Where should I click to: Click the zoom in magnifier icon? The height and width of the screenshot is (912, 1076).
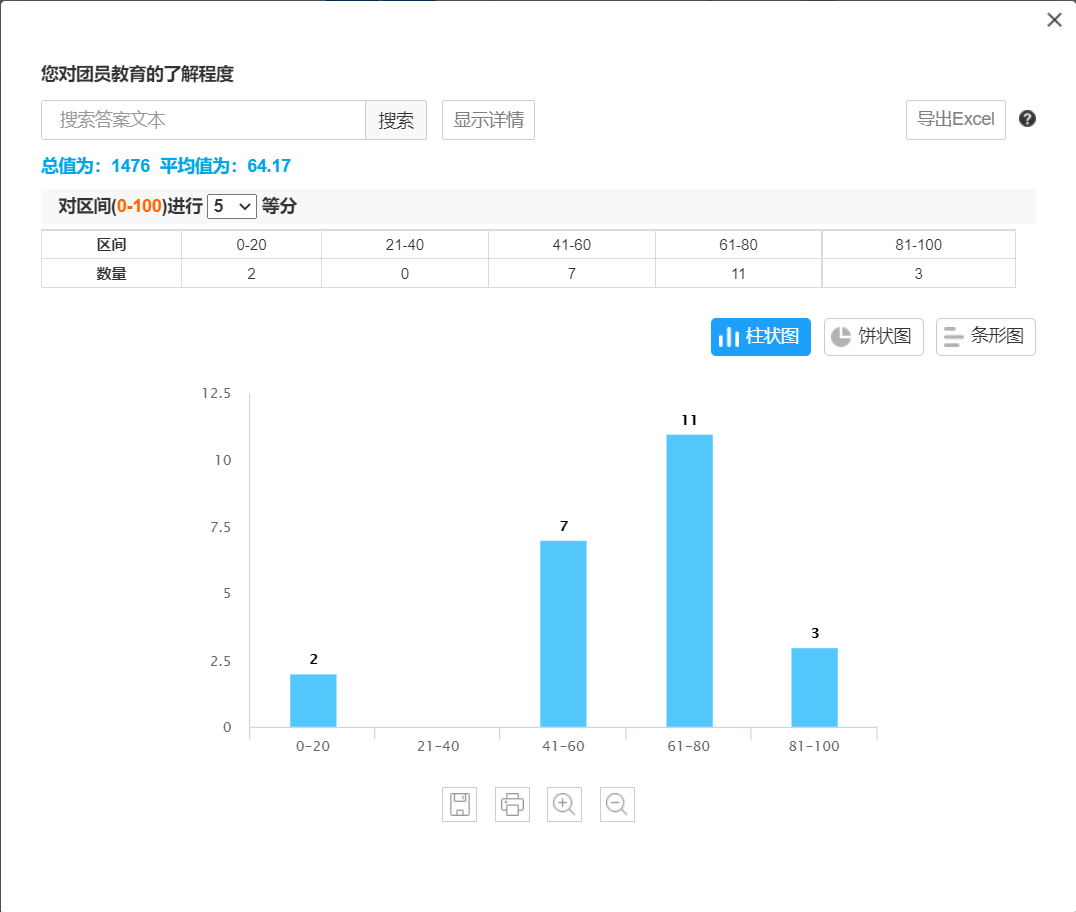564,804
